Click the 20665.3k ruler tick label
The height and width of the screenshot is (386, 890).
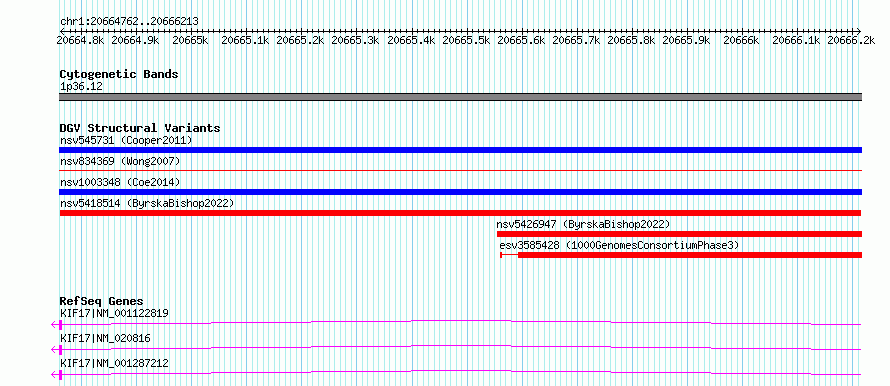coord(355,40)
